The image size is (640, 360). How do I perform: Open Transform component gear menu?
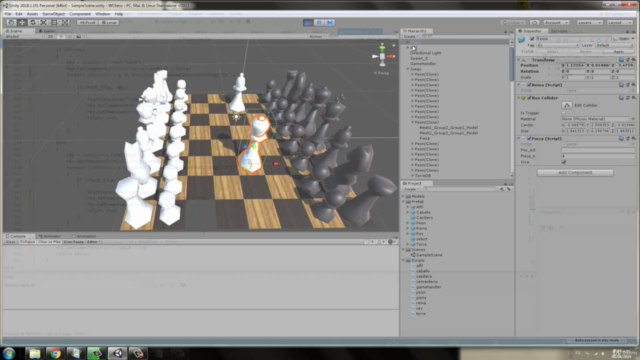[x=633, y=60]
